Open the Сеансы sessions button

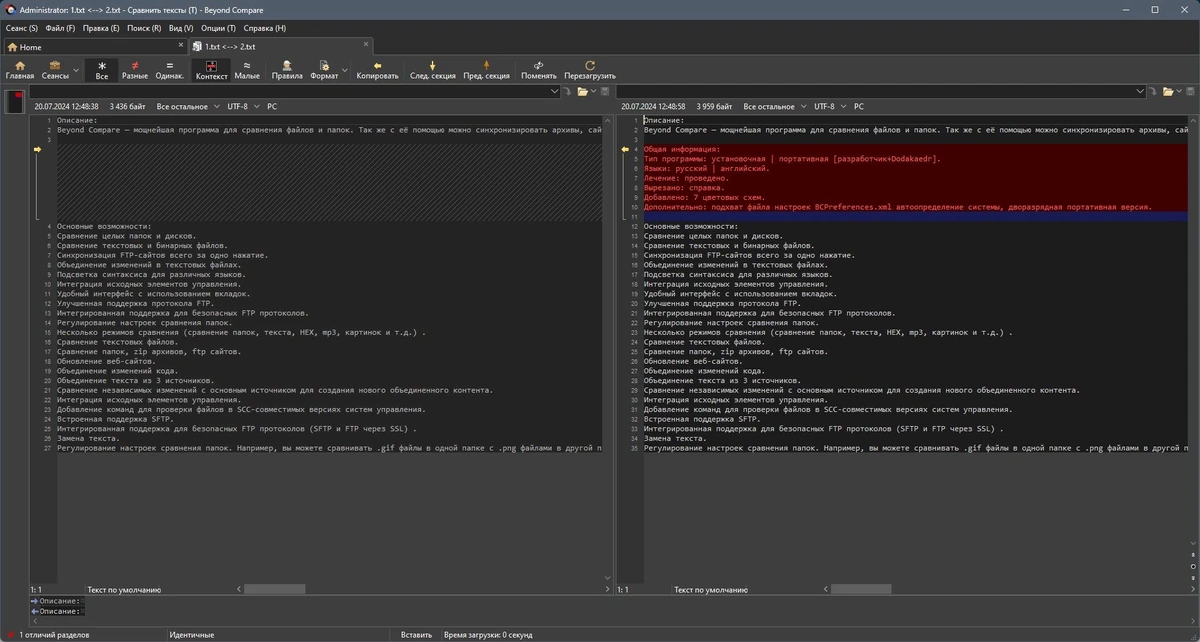coord(55,70)
